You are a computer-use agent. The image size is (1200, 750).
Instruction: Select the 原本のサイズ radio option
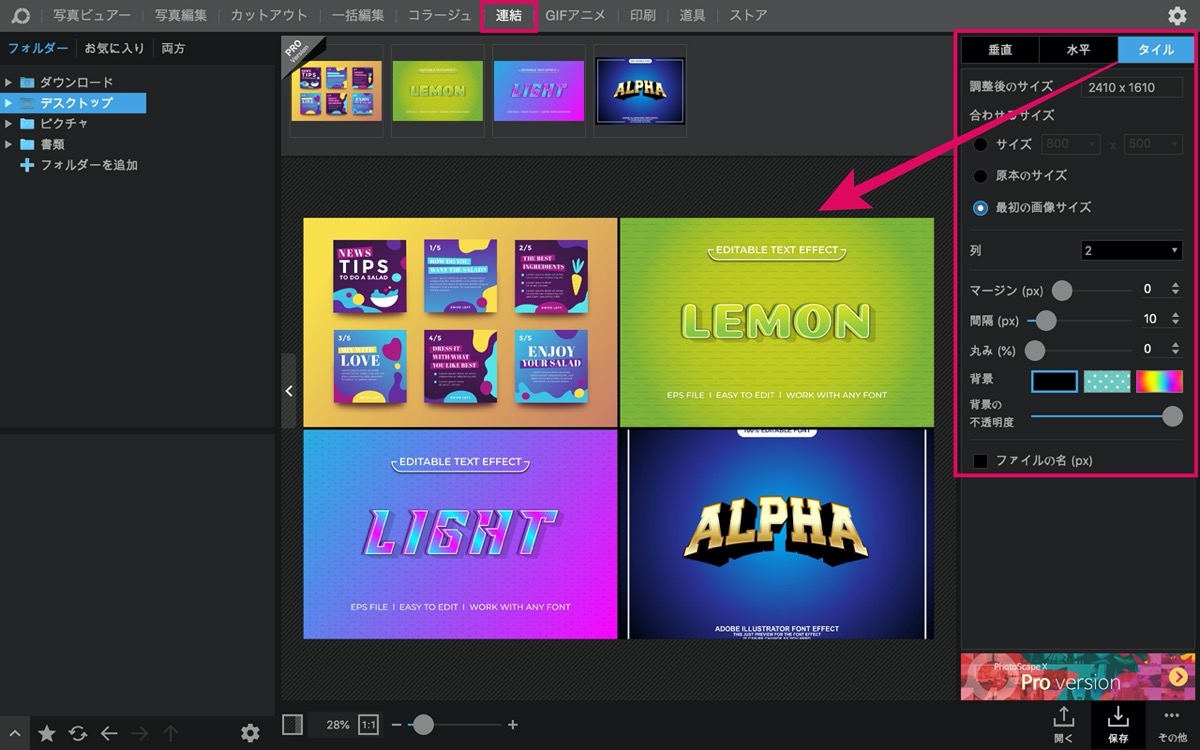point(981,176)
